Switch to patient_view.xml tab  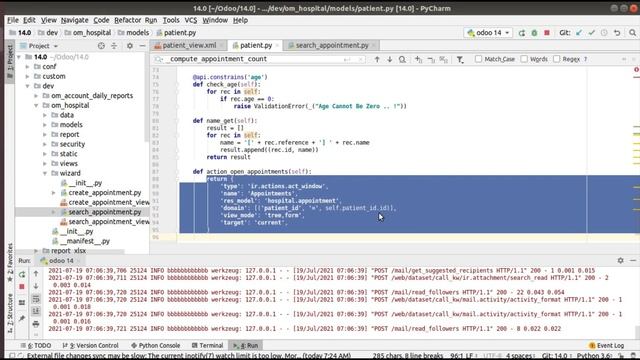click(x=189, y=45)
